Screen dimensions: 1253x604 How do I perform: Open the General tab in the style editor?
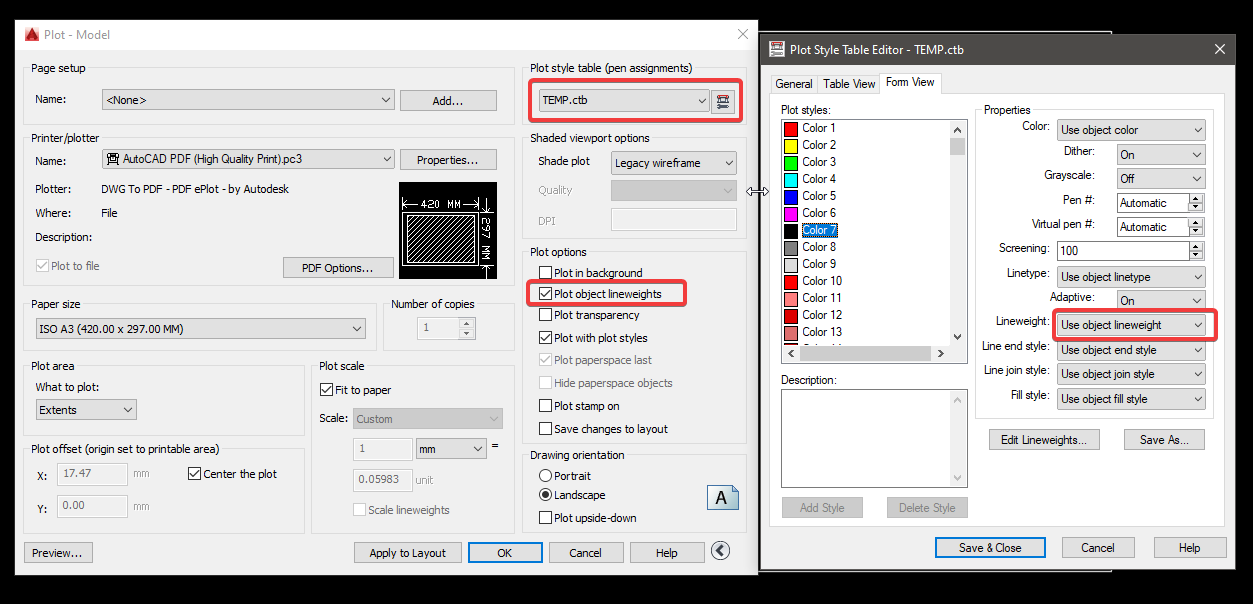pos(793,83)
